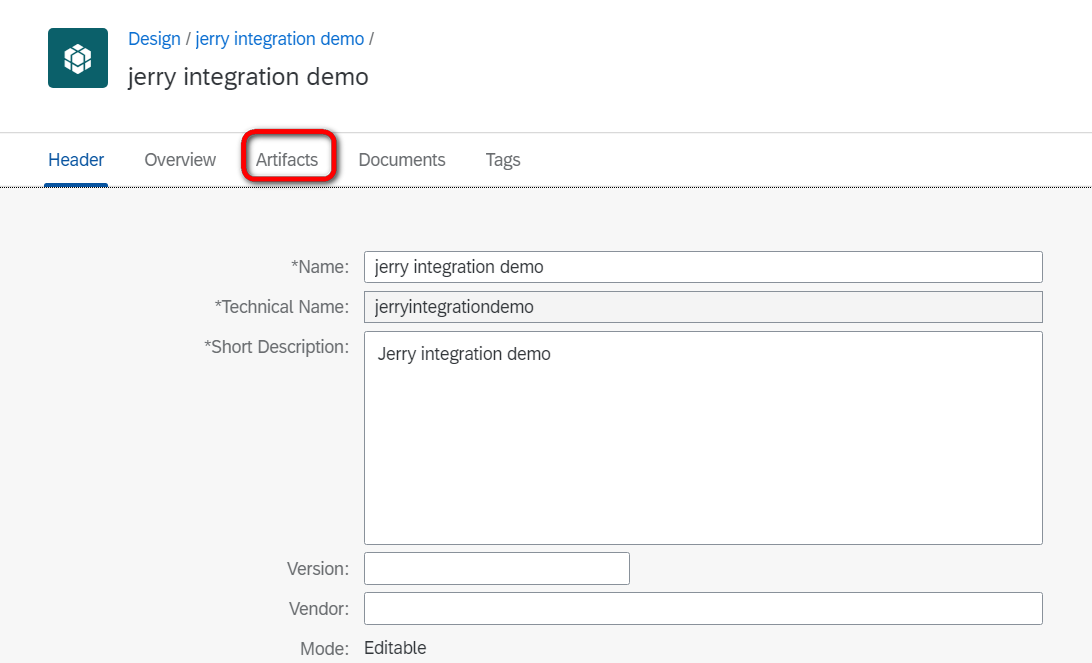Click the large page title heading
The width and height of the screenshot is (1092, 663).
click(x=248, y=77)
